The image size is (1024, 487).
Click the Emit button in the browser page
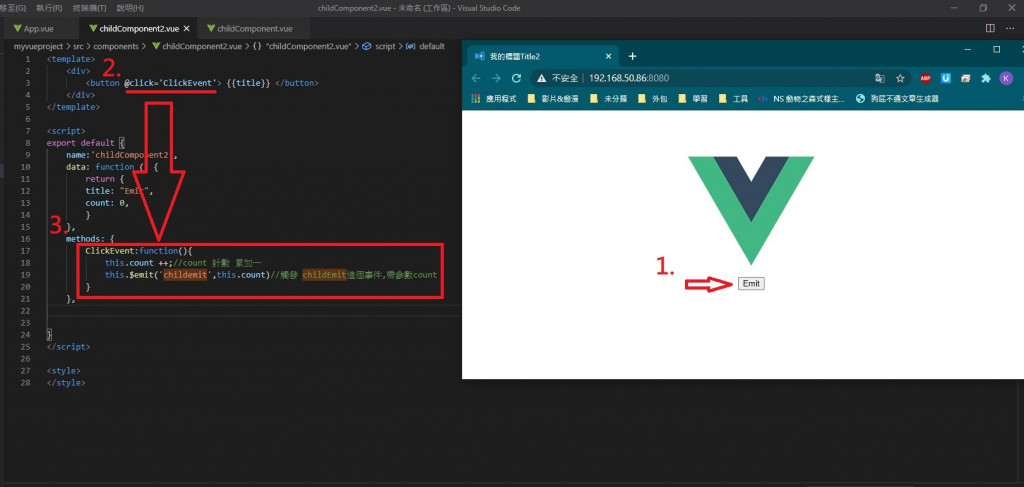click(751, 283)
